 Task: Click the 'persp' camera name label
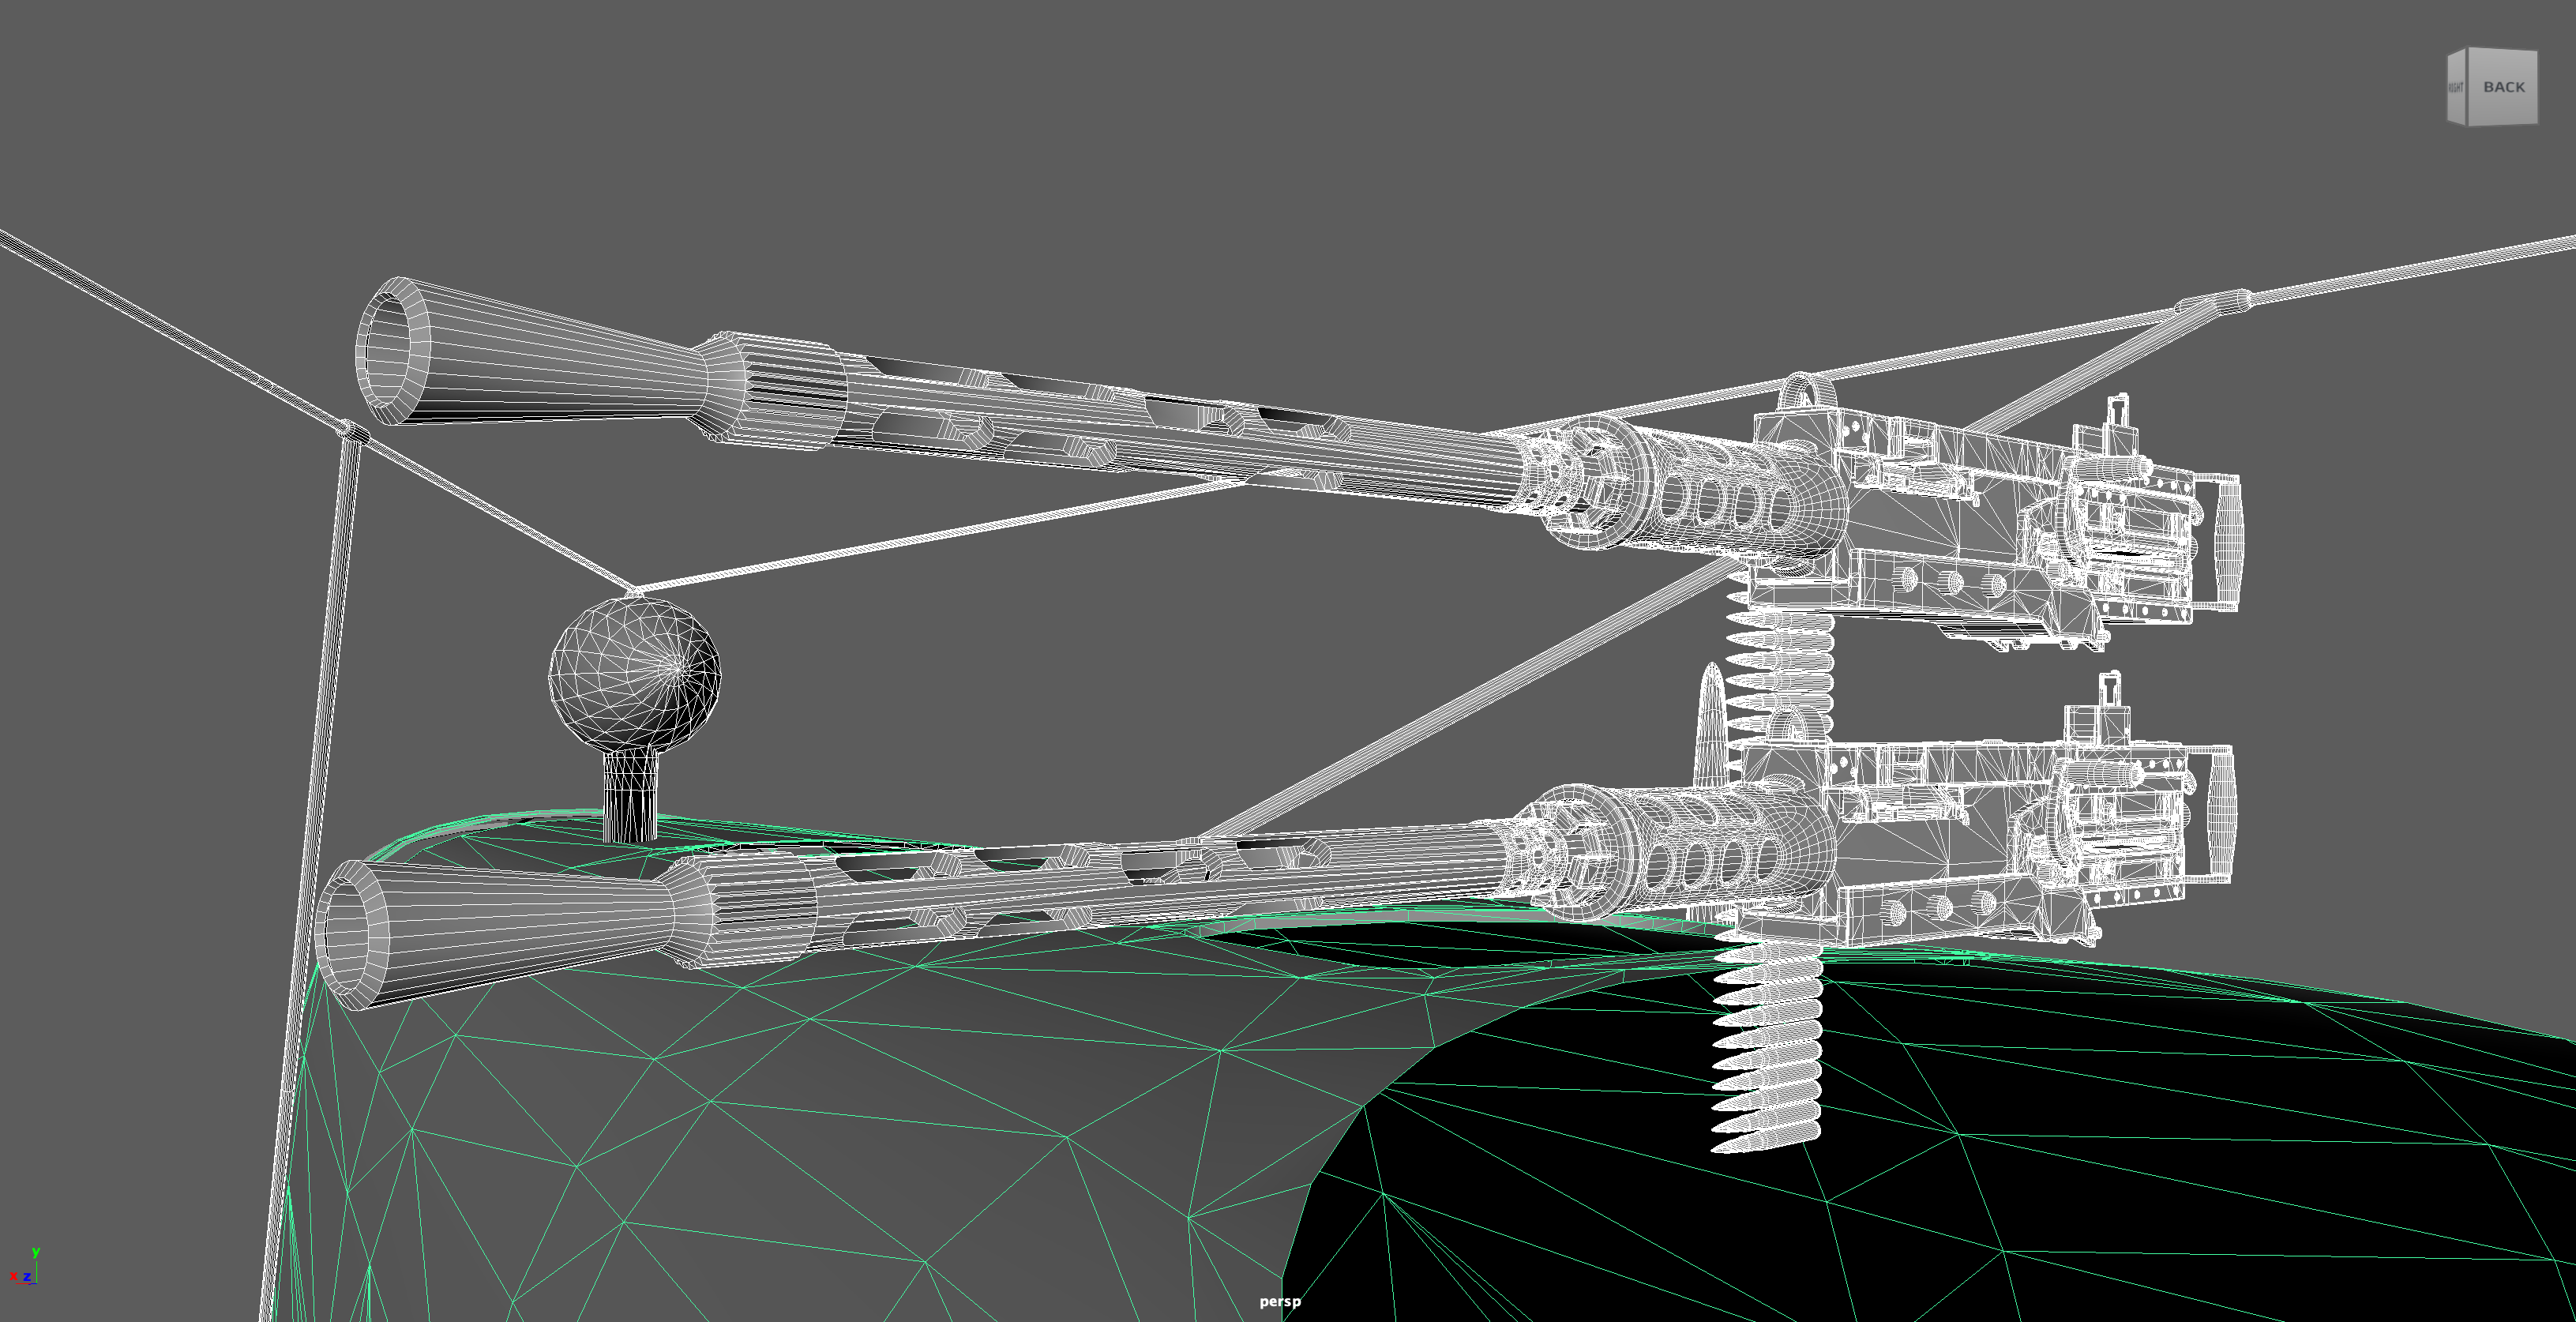pyautogui.click(x=1280, y=1301)
